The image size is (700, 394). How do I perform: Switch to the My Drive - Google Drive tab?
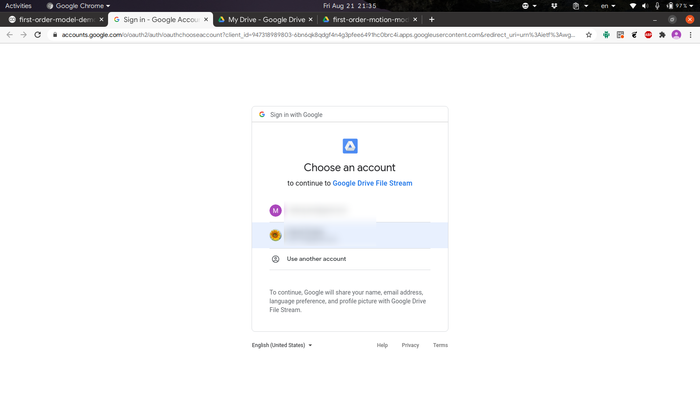coord(265,20)
